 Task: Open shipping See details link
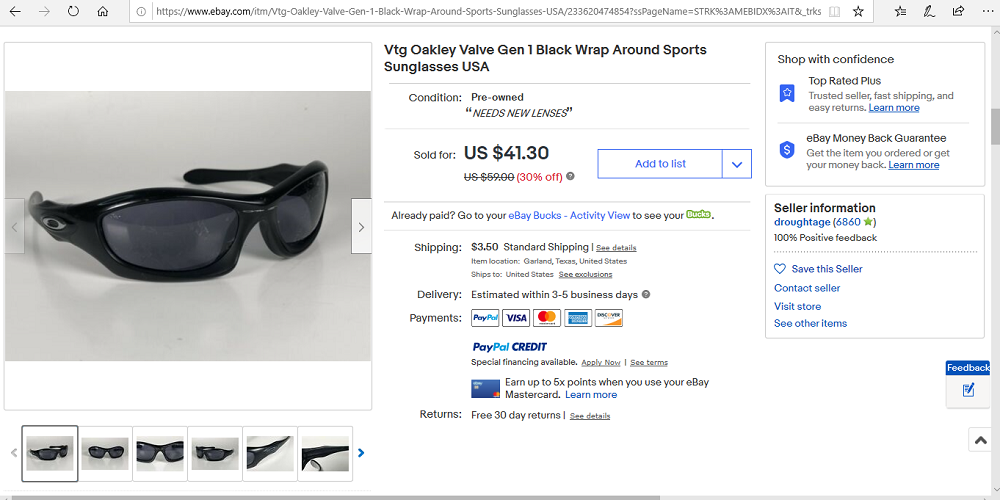[x=616, y=248]
